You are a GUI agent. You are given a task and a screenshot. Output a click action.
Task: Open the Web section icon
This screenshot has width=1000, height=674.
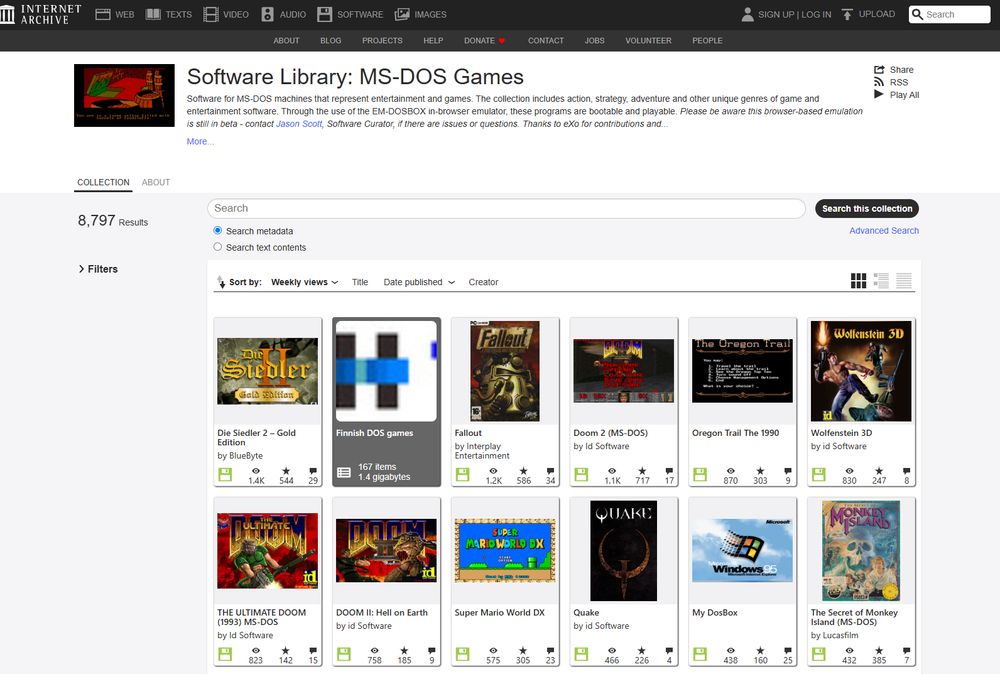point(103,14)
